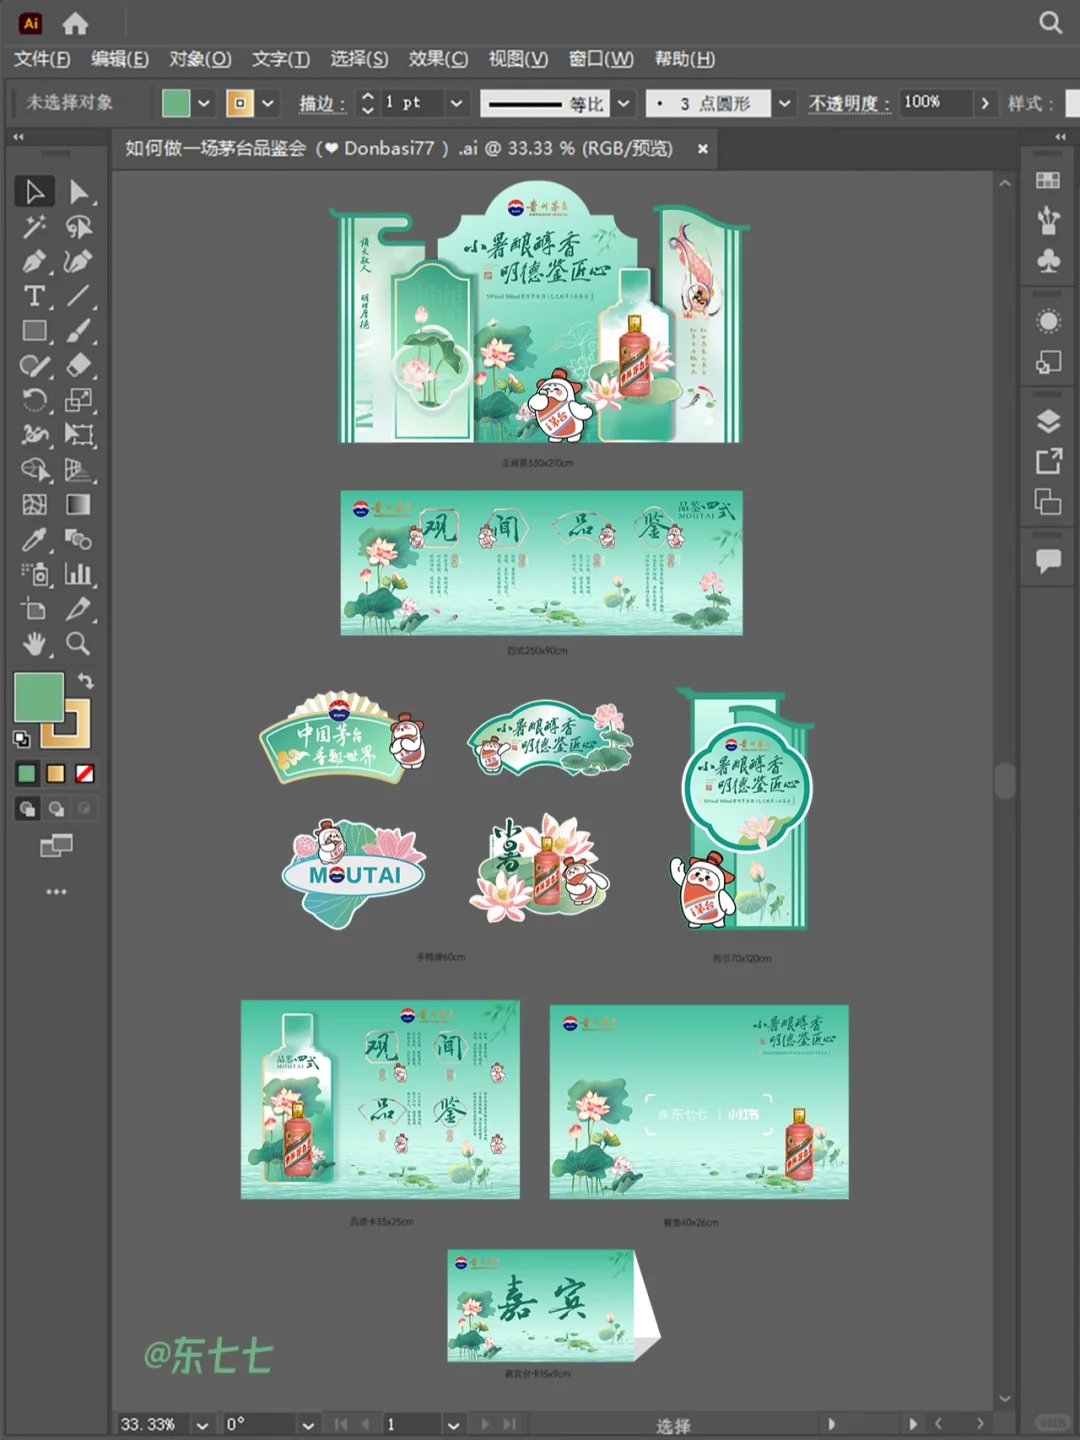Image resolution: width=1080 pixels, height=1440 pixels.
Task: Select the Blend tool
Action: pyautogui.click(x=78, y=540)
